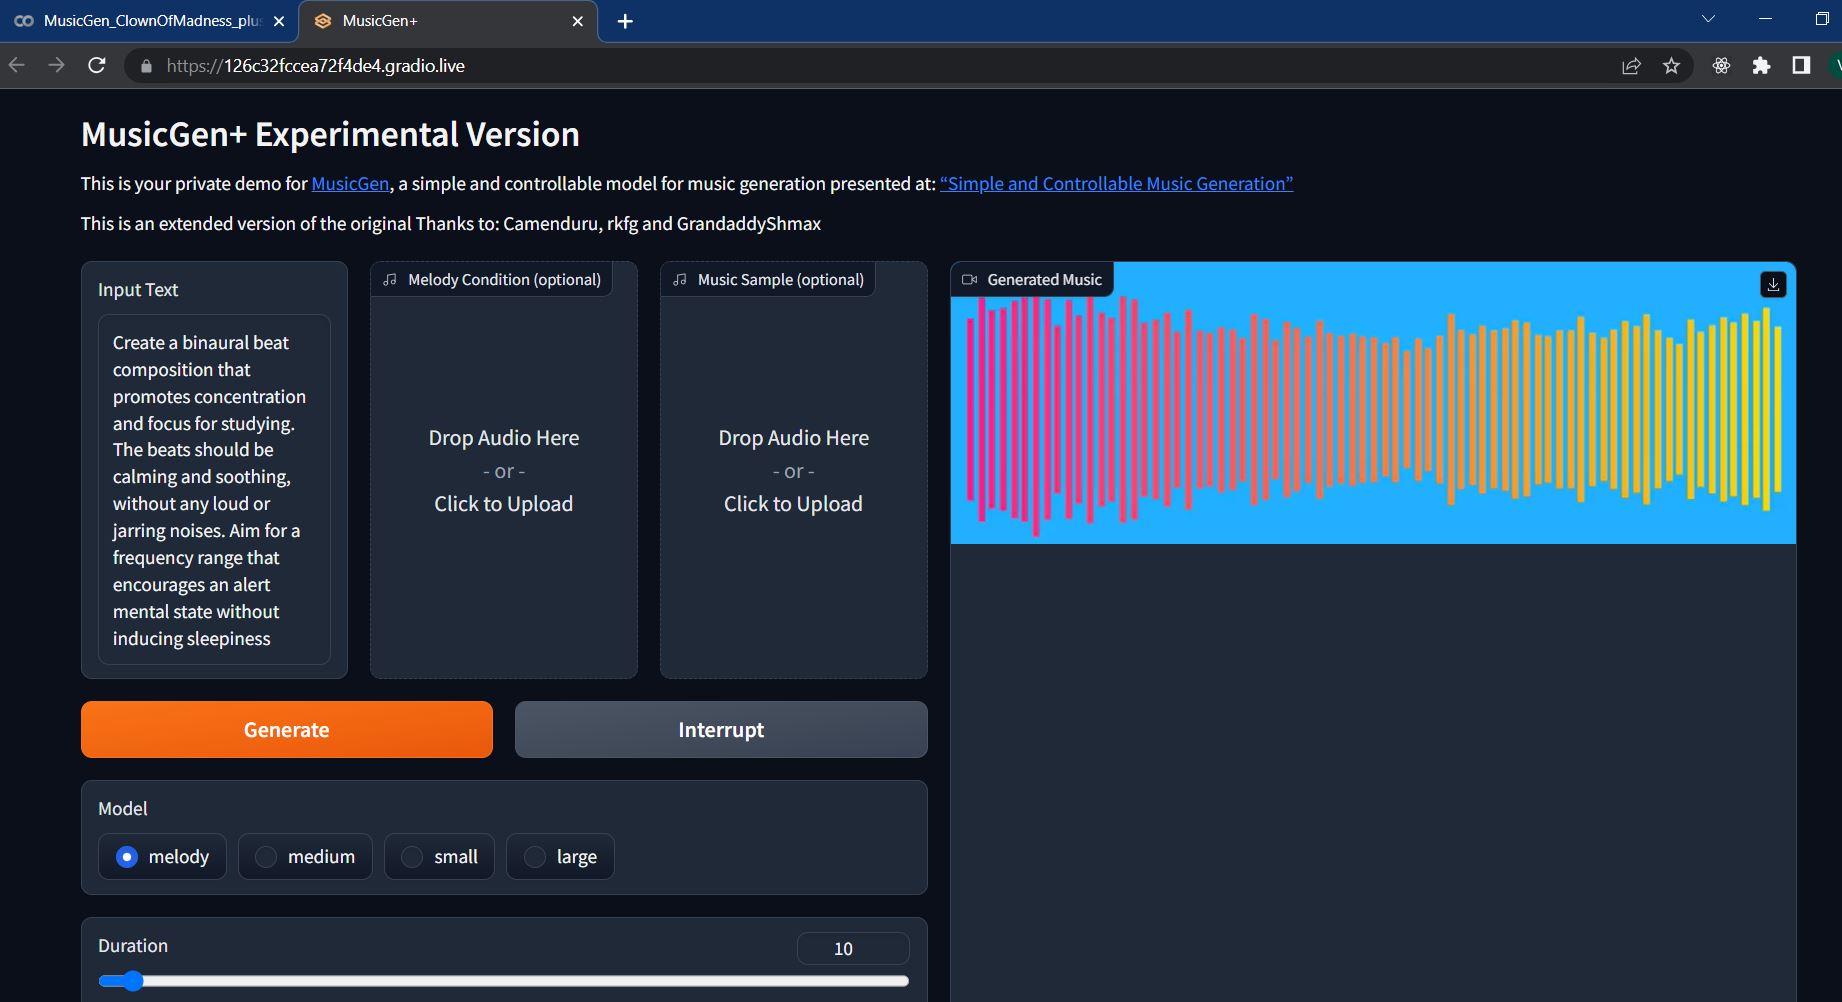
Task: Bookmark this page with the star
Action: pos(1671,66)
